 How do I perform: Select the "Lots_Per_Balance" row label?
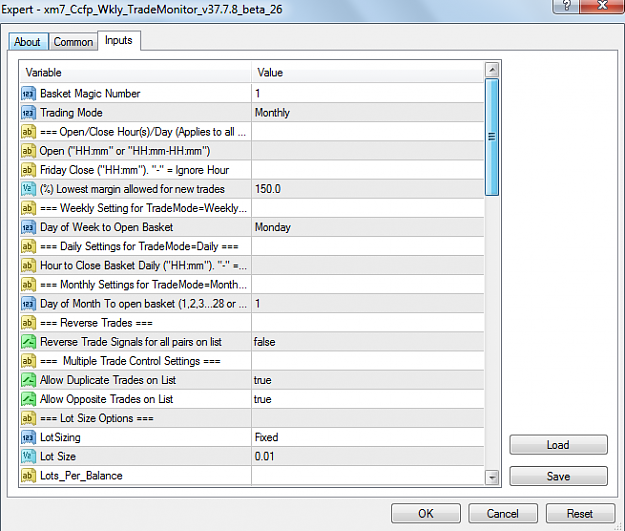pos(81,476)
